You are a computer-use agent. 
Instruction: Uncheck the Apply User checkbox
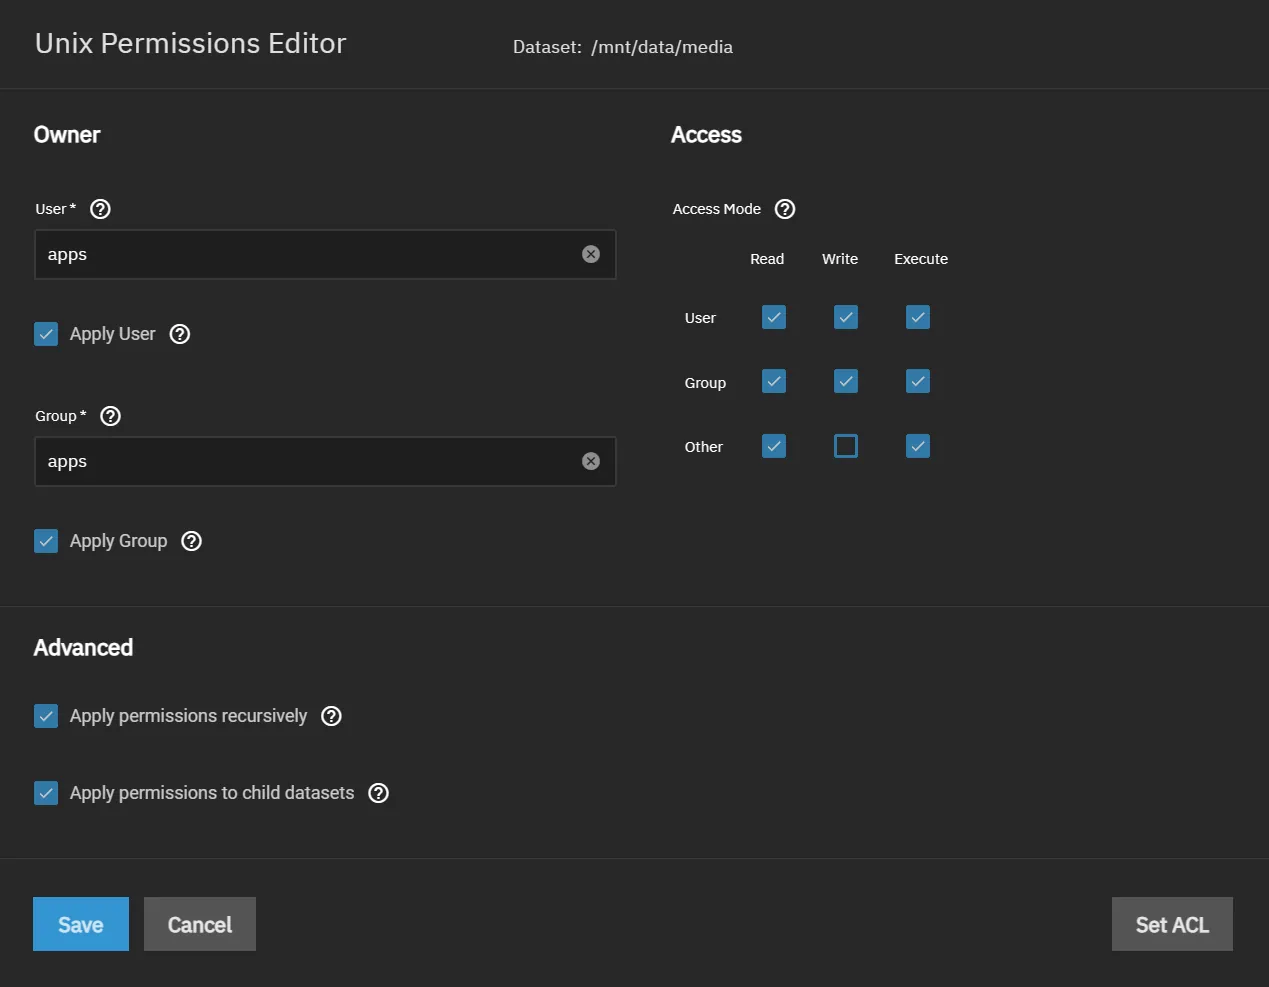[x=46, y=334]
